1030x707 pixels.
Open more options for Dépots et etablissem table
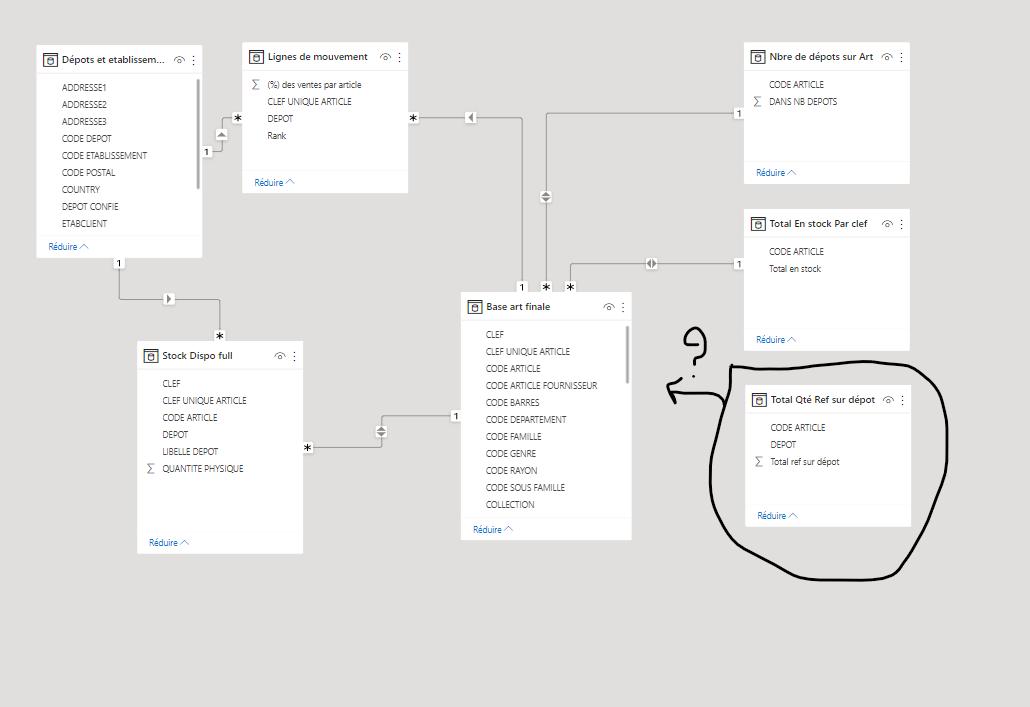pyautogui.click(x=194, y=60)
